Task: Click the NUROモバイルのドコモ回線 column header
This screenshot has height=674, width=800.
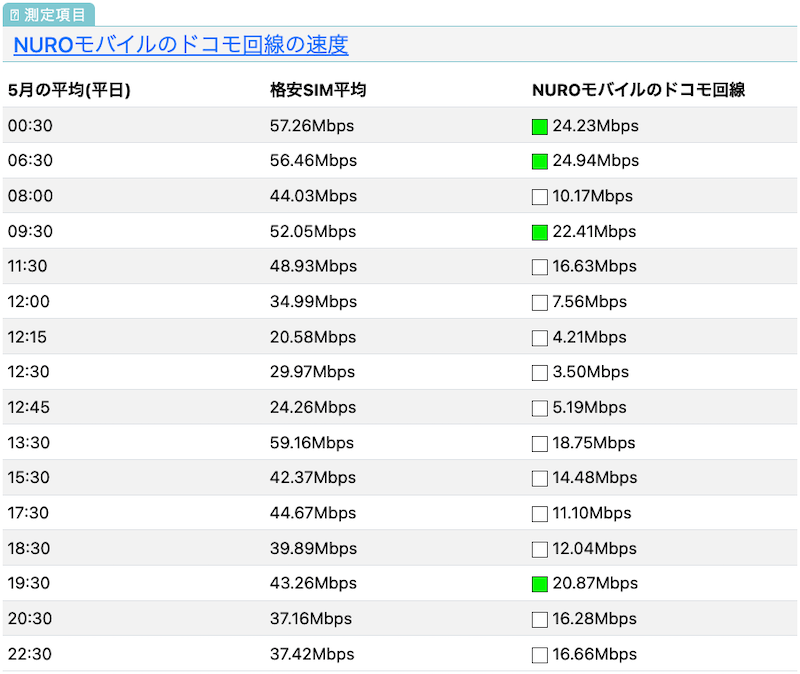Action: 638,90
